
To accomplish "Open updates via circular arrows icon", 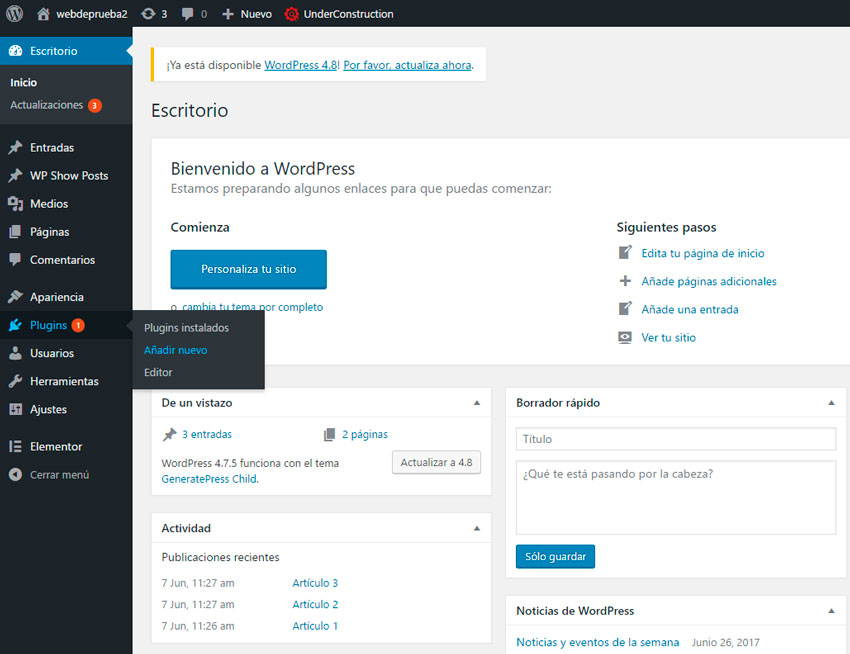I will click(x=151, y=14).
